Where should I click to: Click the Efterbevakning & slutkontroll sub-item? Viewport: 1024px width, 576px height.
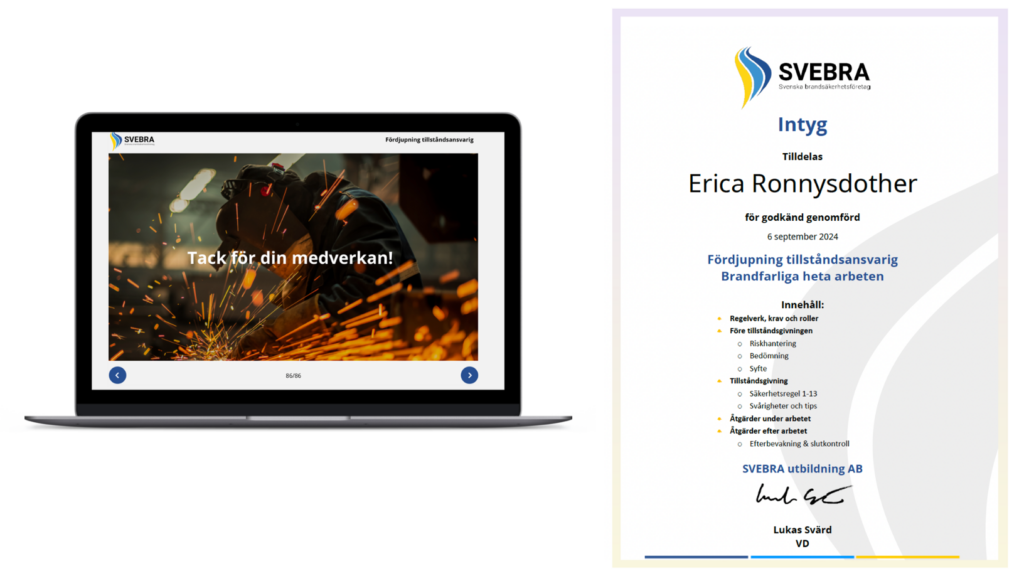799,444
